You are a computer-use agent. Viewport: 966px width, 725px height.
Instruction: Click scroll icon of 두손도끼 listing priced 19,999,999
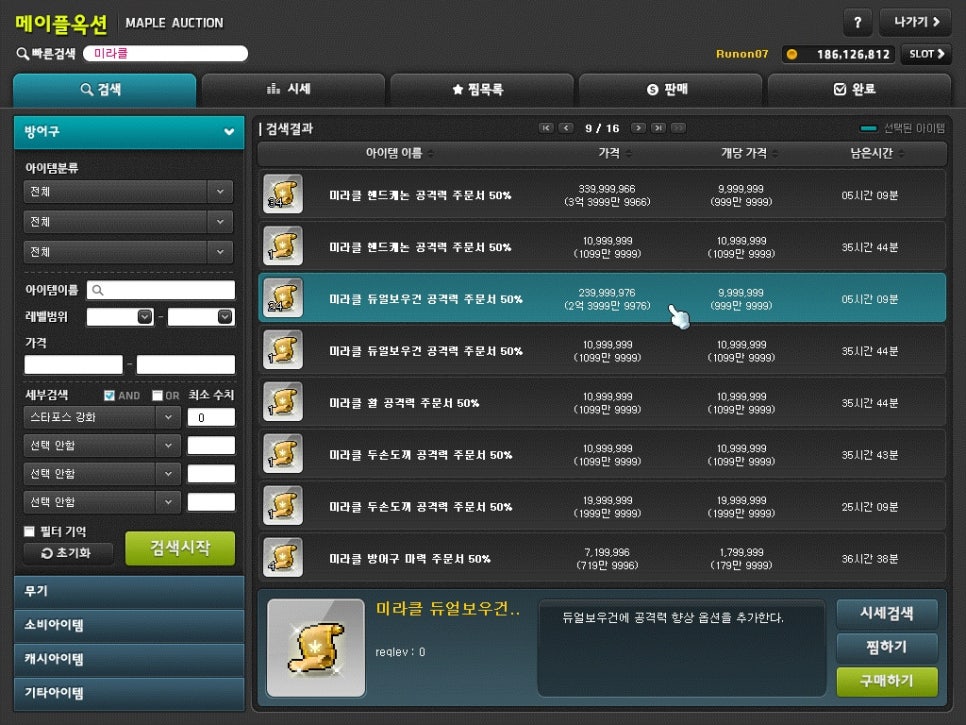283,505
